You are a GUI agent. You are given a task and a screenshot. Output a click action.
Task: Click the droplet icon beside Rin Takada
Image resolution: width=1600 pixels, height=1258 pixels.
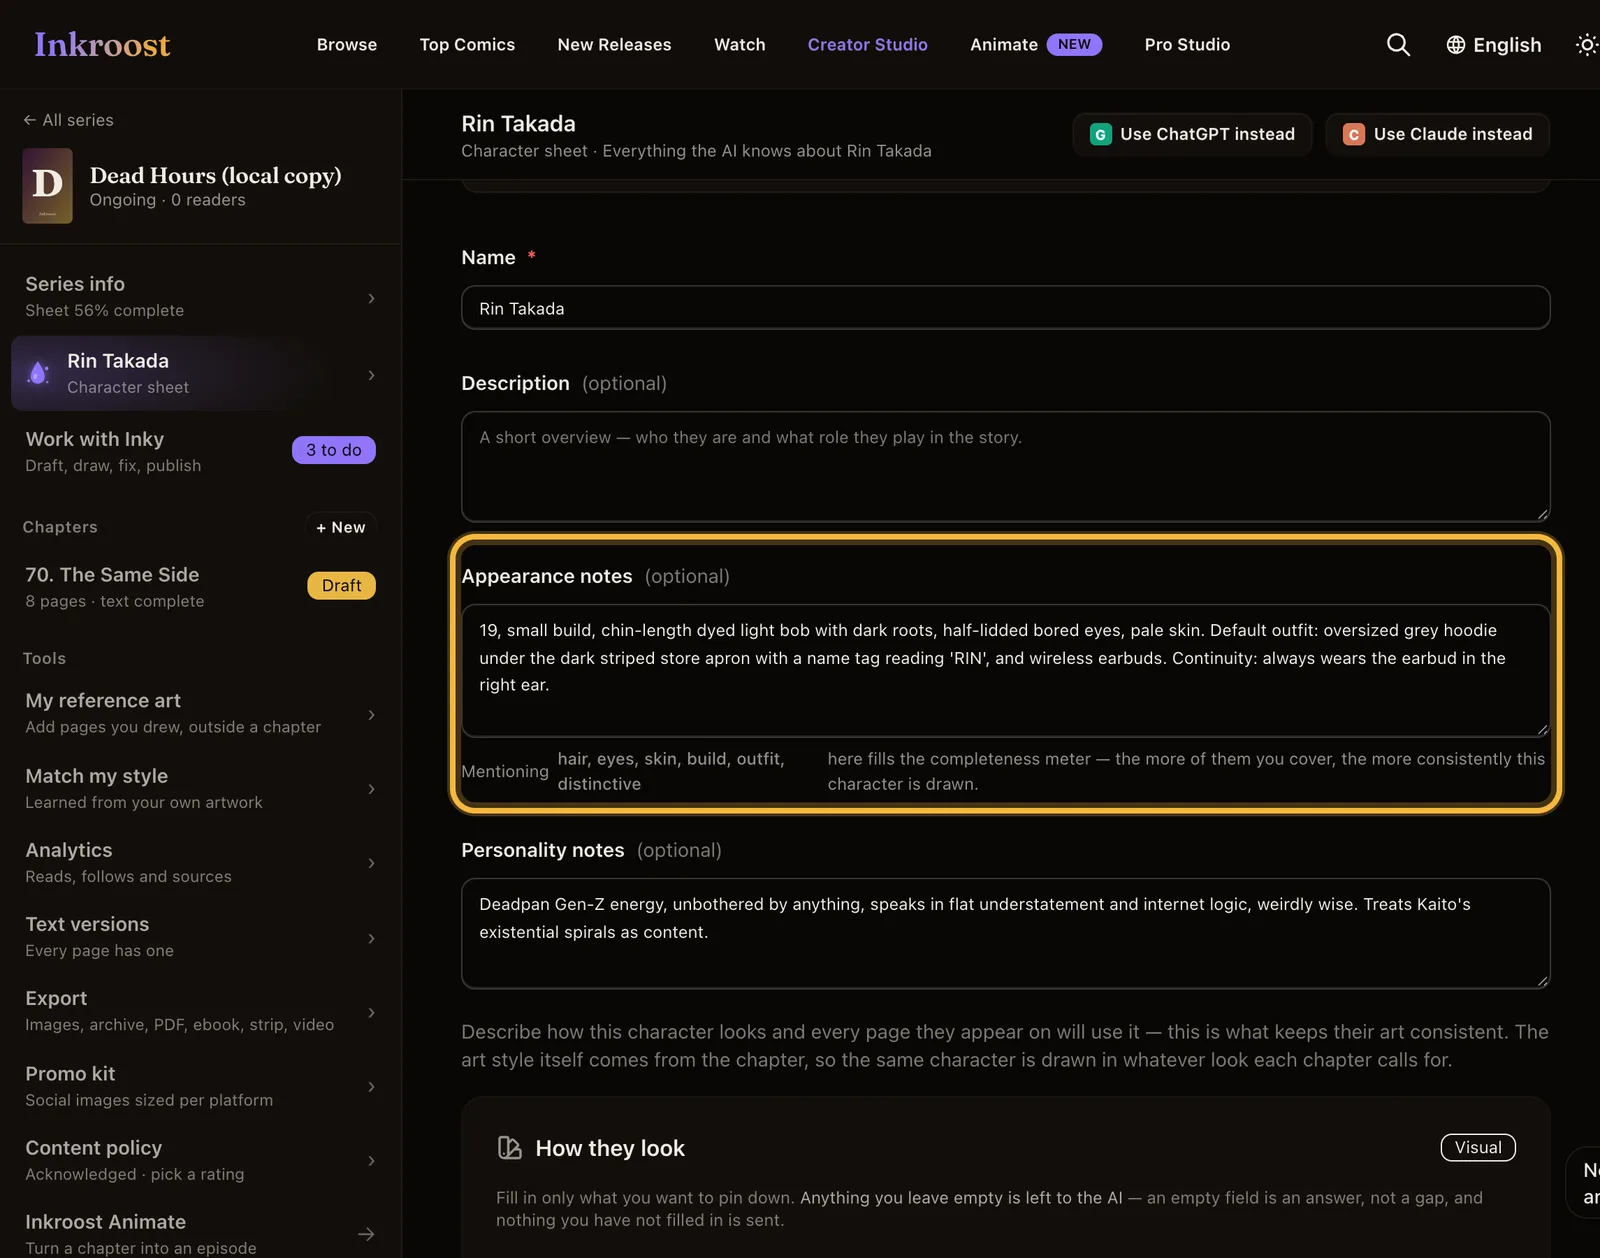38,373
